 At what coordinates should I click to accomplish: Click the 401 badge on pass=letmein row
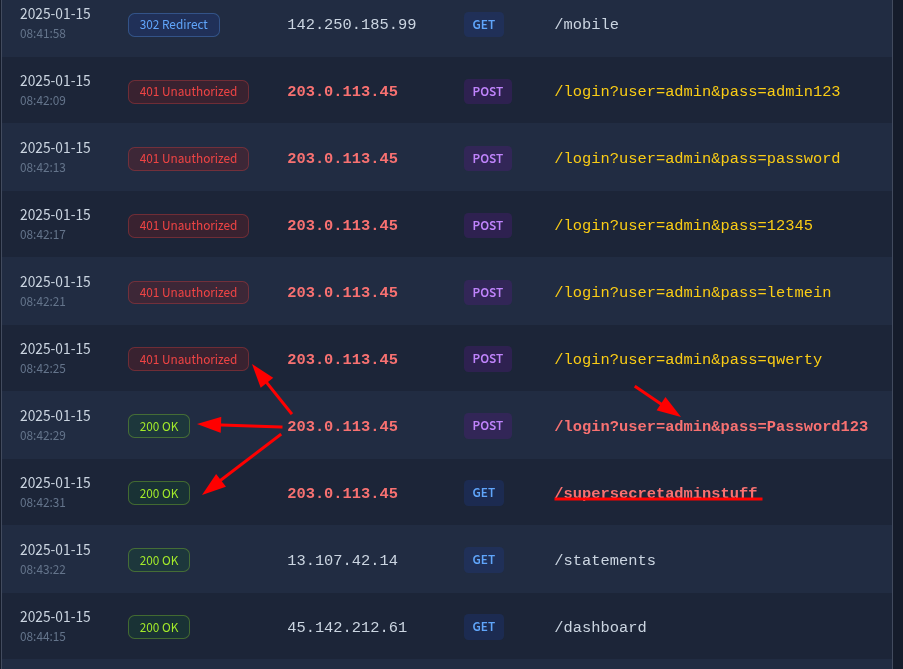pyautogui.click(x=188, y=292)
